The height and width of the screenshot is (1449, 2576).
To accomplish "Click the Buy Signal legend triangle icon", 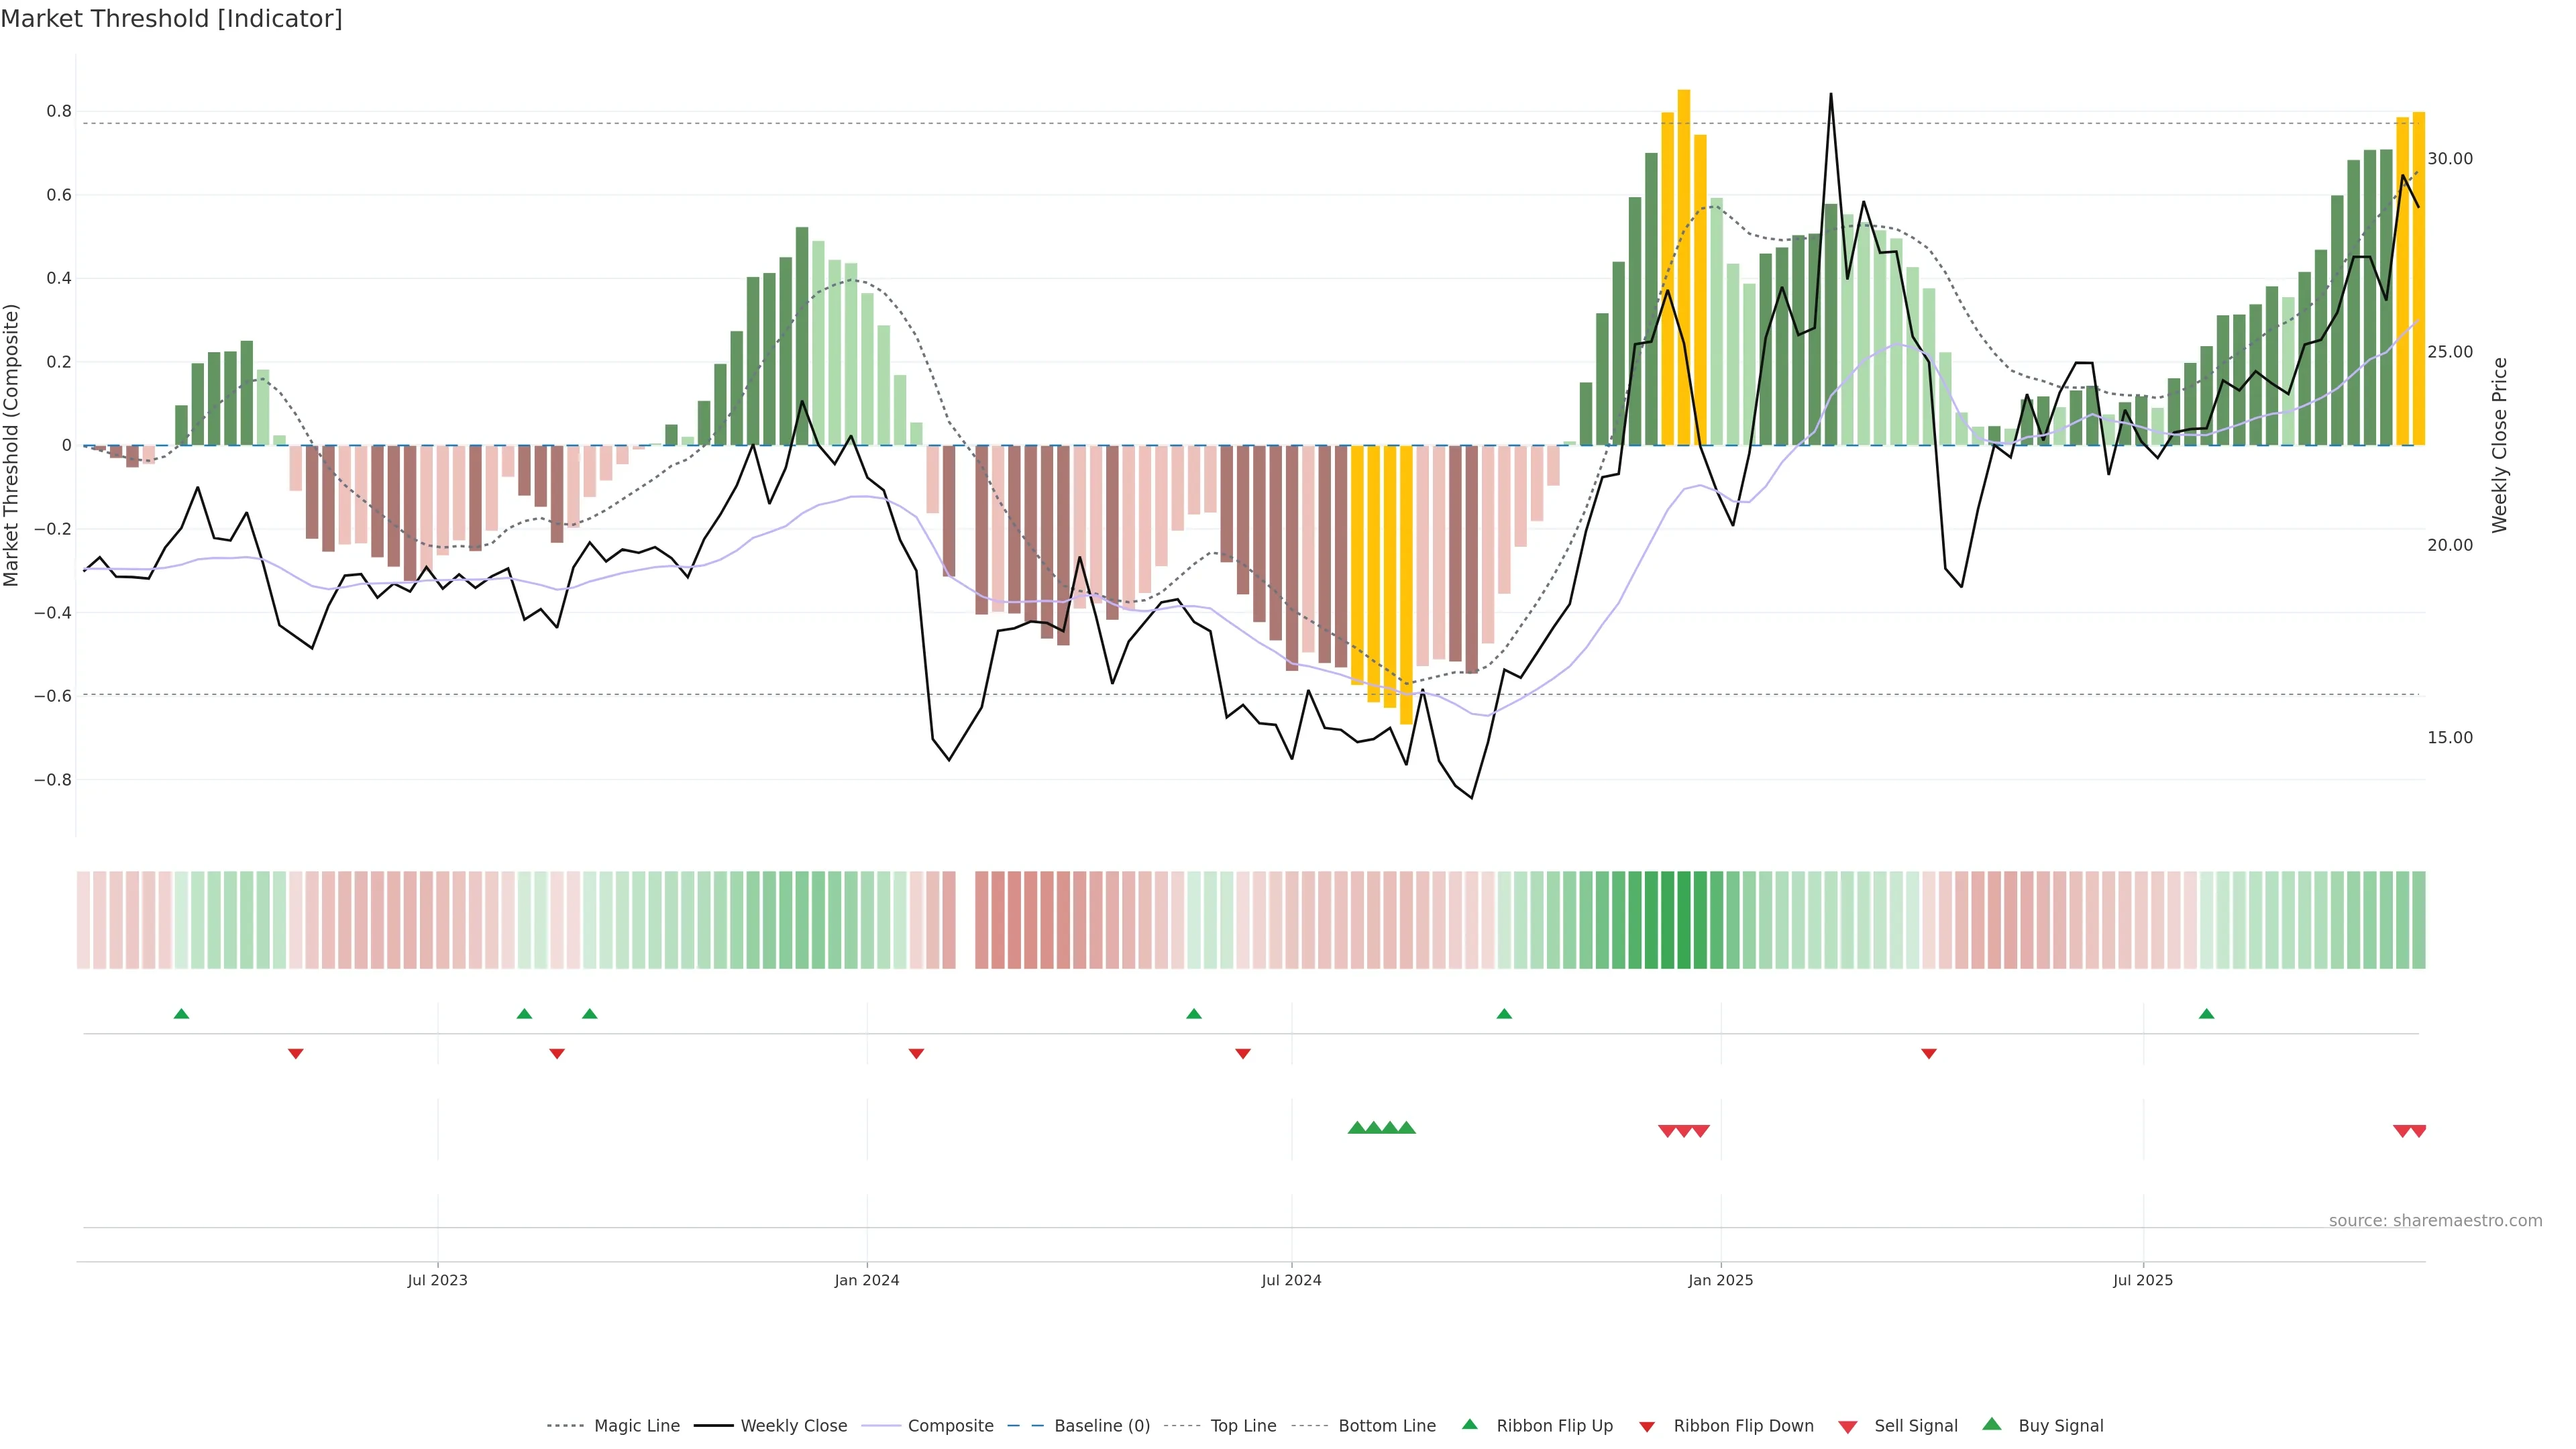I will tap(1992, 1424).
